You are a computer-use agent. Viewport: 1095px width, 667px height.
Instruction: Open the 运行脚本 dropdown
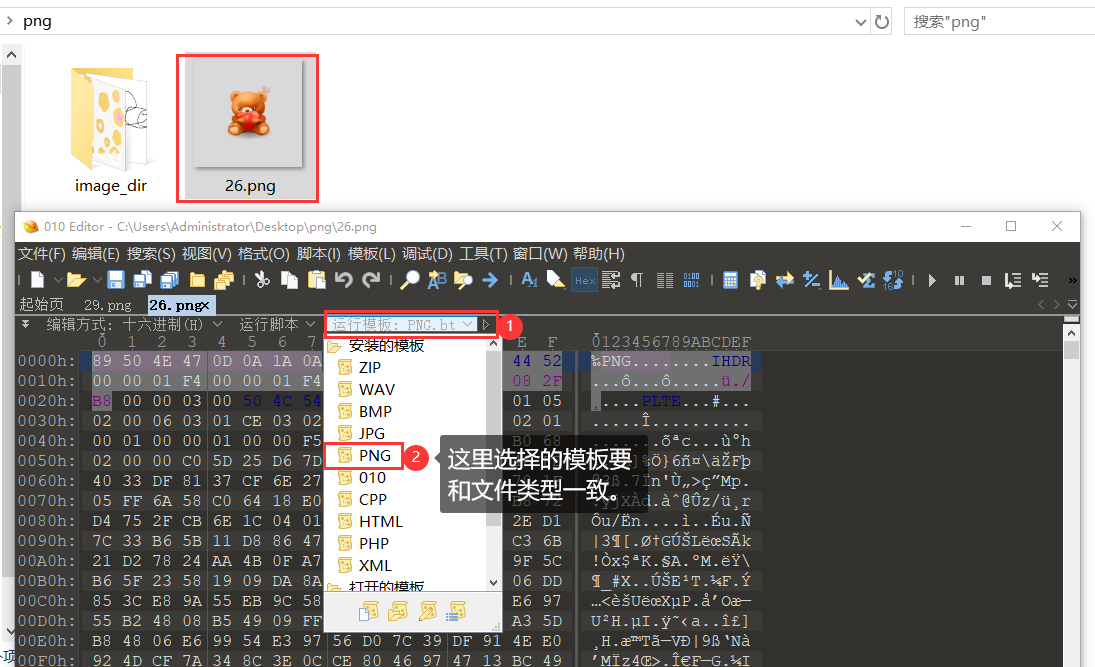click(x=277, y=324)
